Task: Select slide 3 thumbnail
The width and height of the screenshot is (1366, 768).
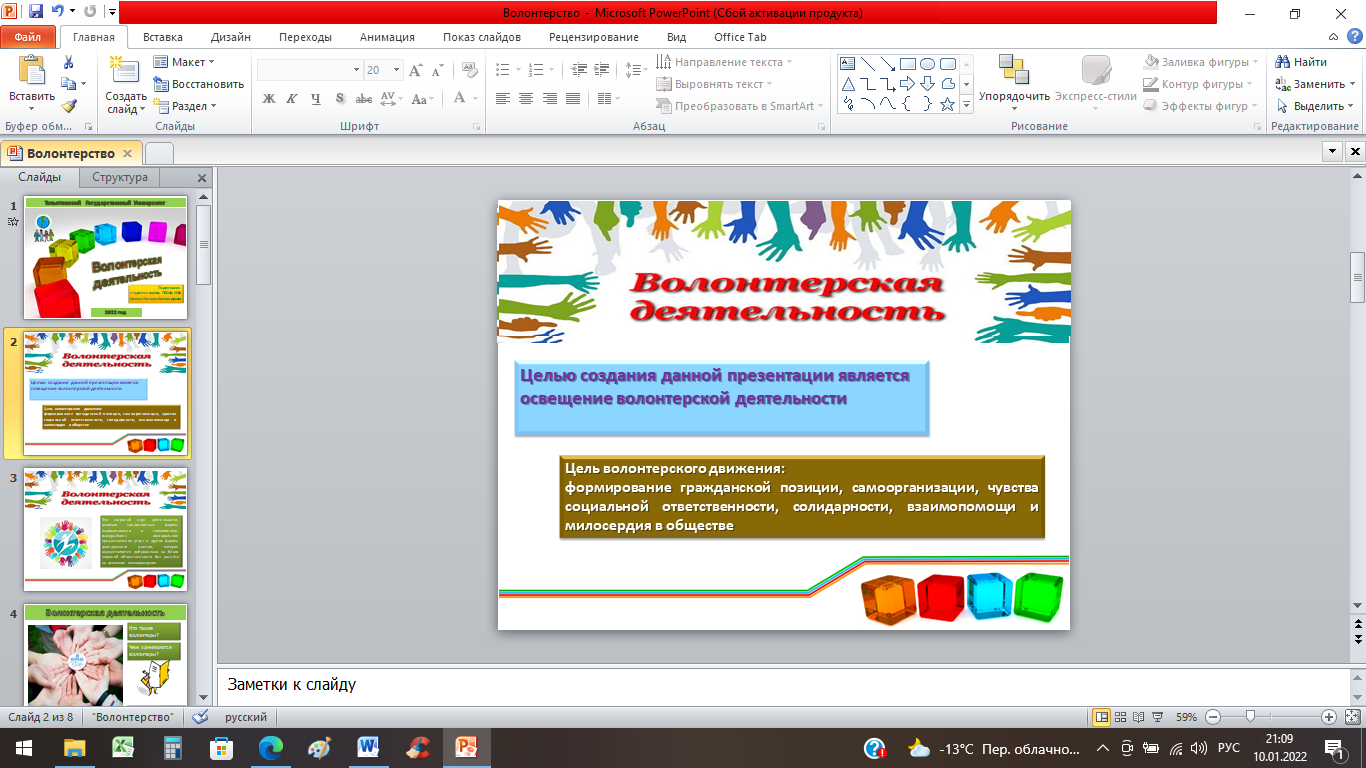Action: pyautogui.click(x=105, y=530)
